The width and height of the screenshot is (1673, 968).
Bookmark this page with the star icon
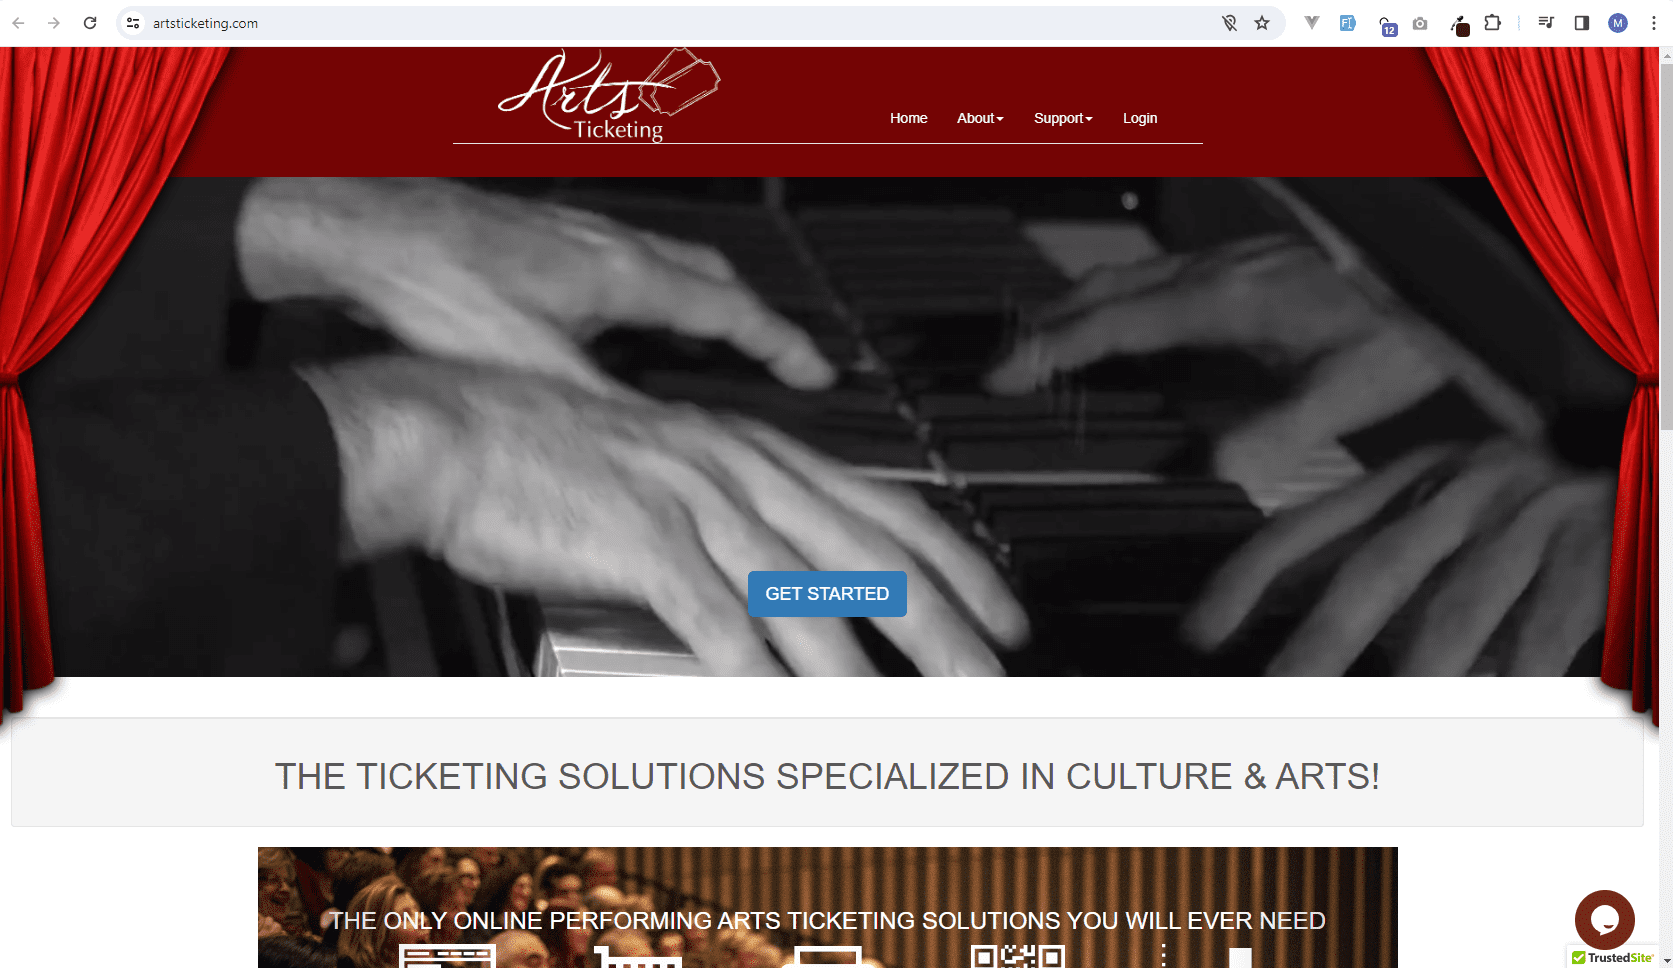click(1262, 23)
